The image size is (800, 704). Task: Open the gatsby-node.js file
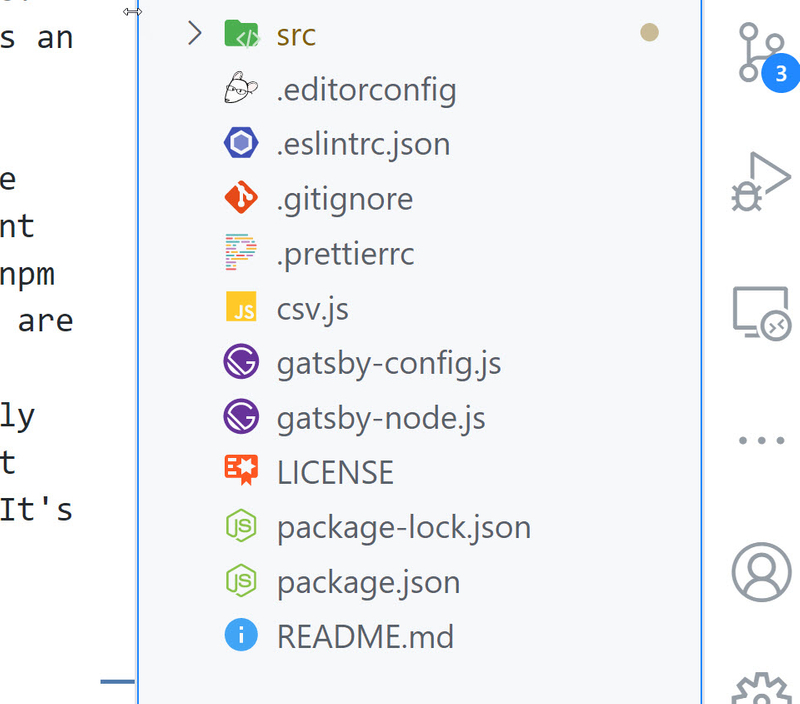[380, 417]
